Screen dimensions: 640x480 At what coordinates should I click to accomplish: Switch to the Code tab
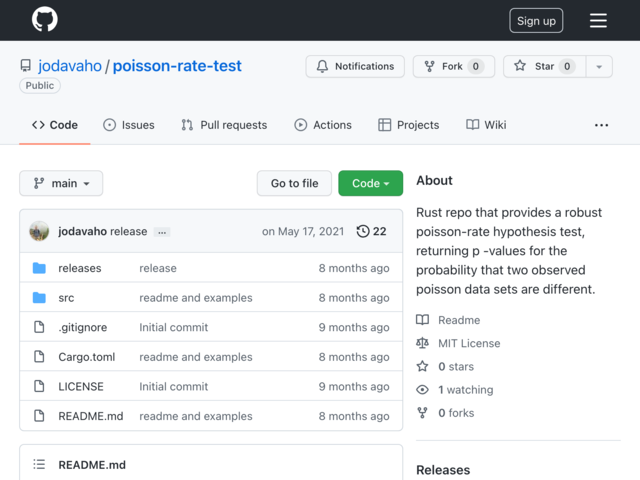click(x=55, y=125)
